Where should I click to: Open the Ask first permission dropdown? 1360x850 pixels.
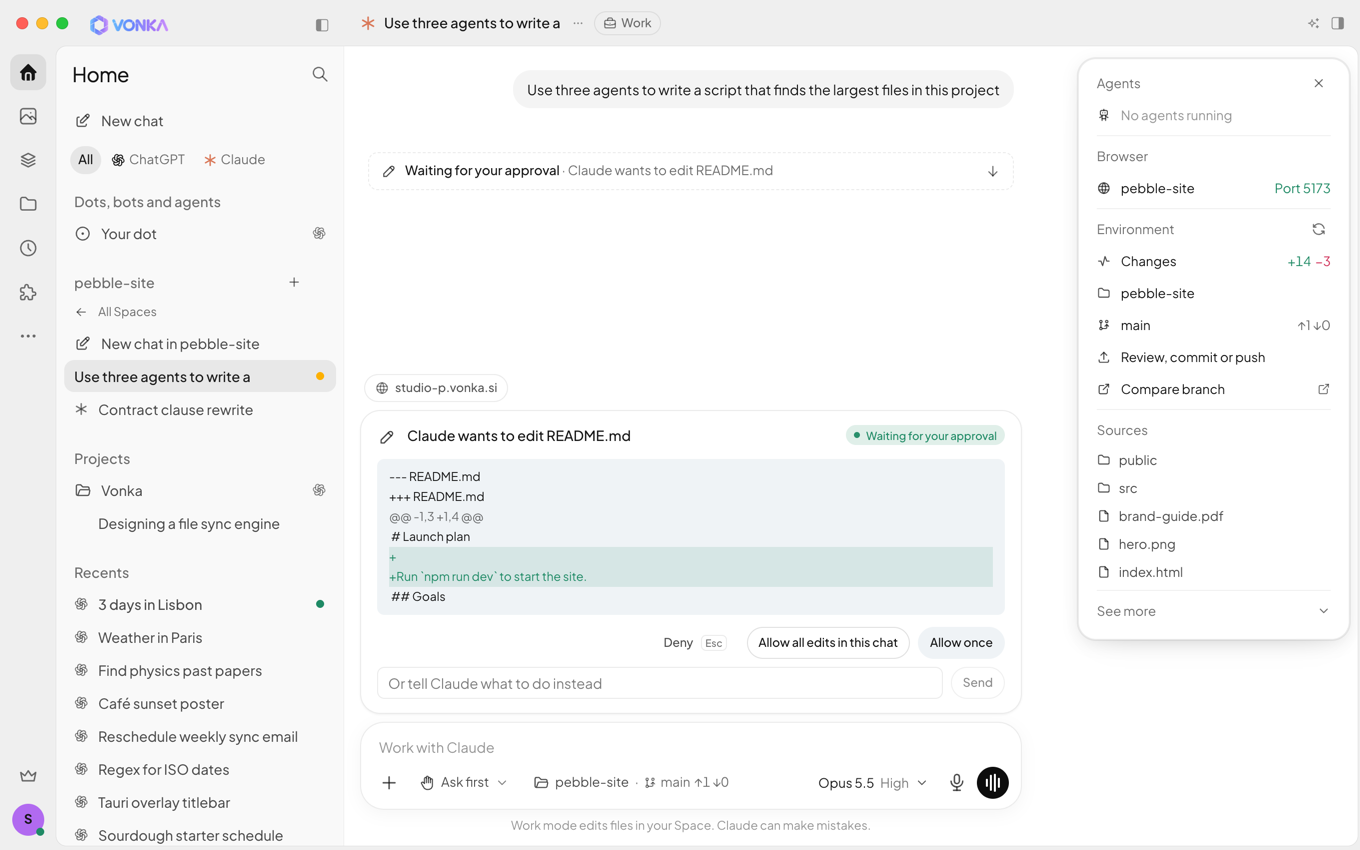coord(463,783)
